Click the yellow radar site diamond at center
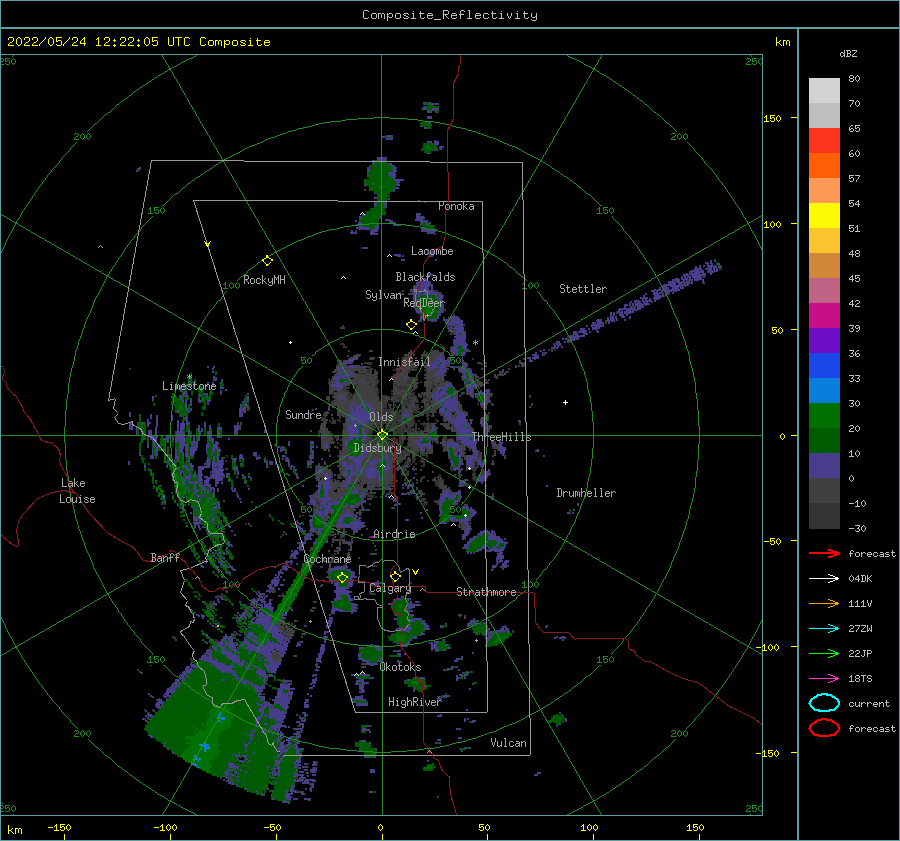 (382, 435)
